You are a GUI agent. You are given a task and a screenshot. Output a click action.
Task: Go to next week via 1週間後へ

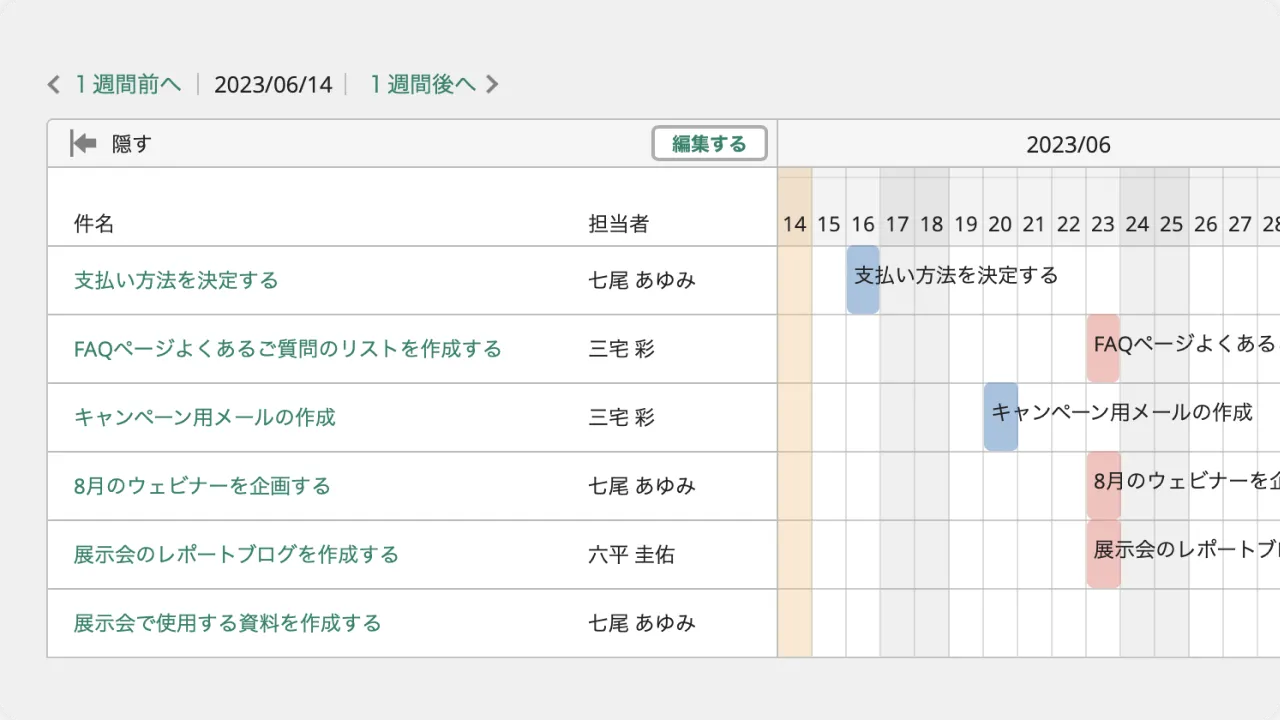[422, 85]
